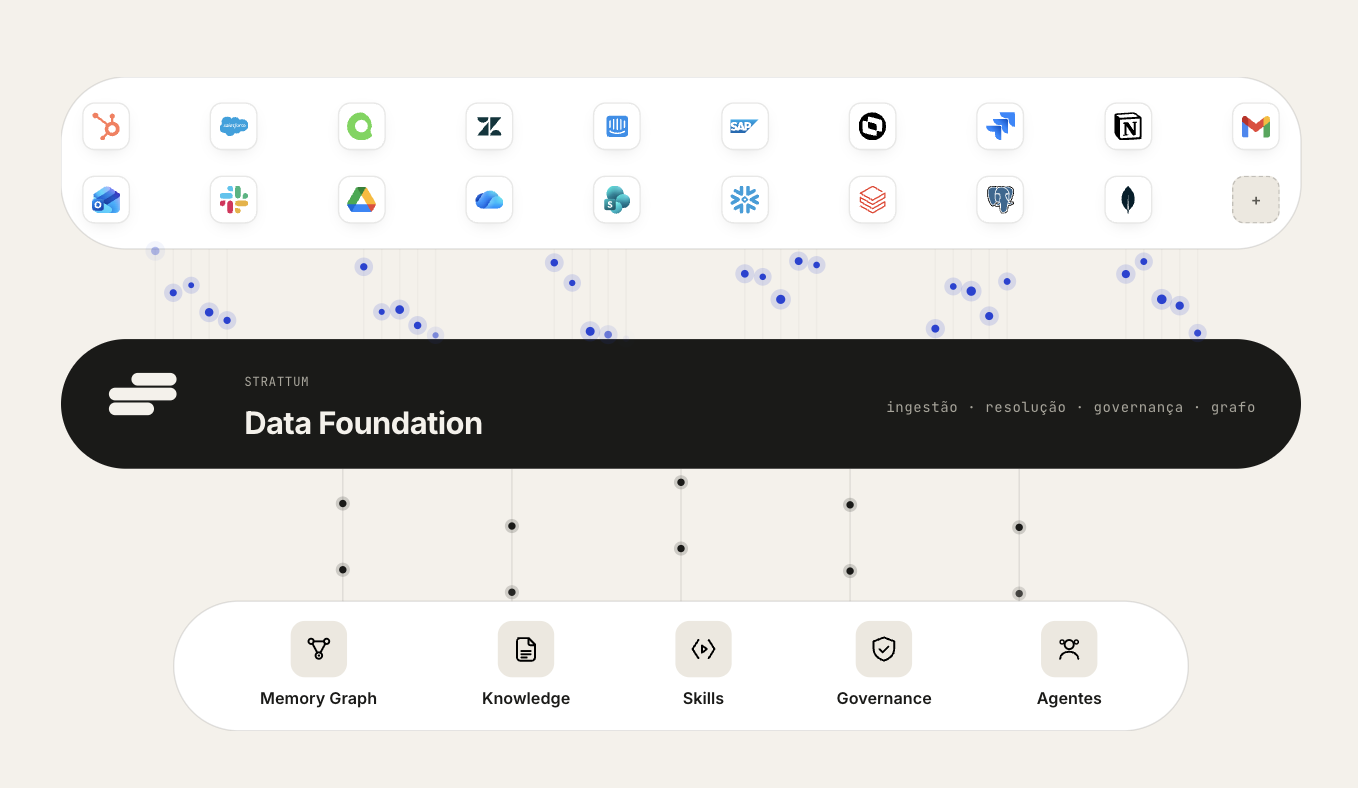Click the PostgreSQL elephant icon
Image resolution: width=1358 pixels, height=788 pixels.
click(x=1000, y=200)
